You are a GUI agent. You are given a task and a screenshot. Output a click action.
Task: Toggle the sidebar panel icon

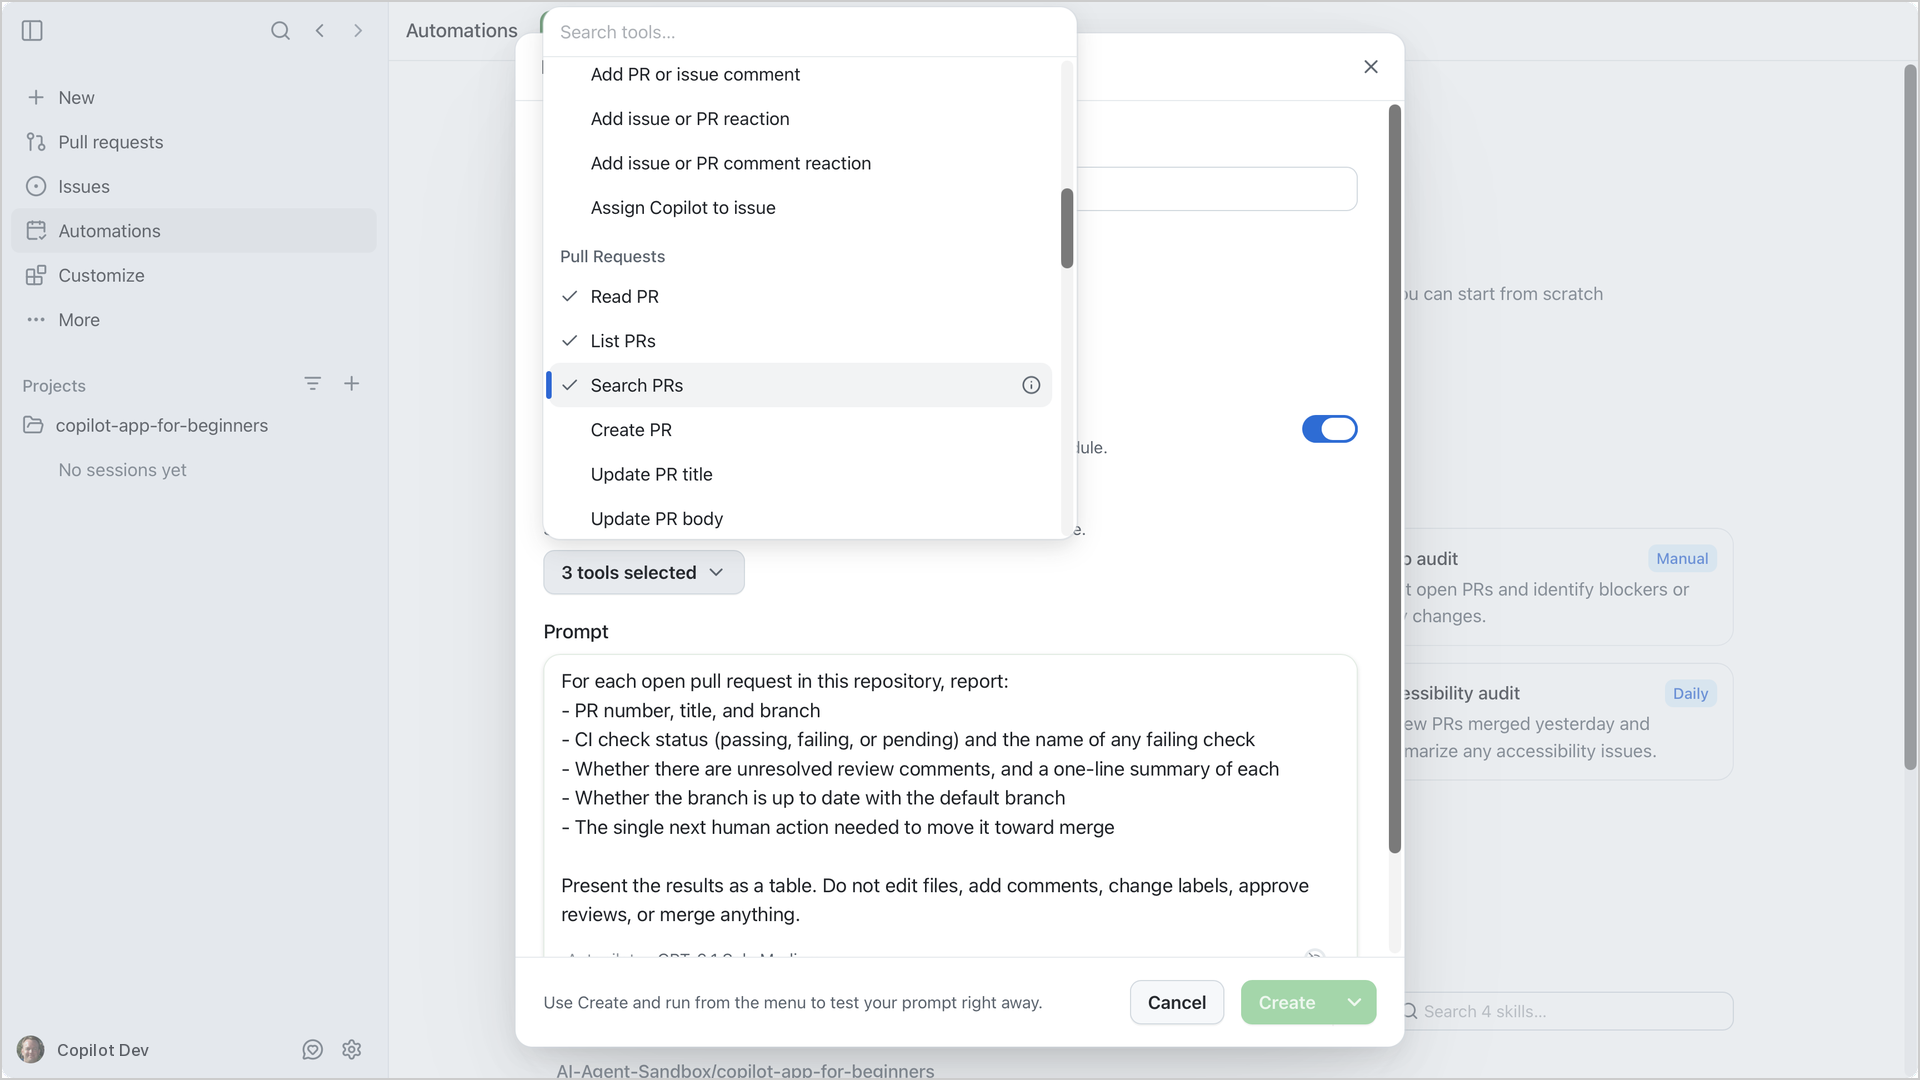(x=32, y=31)
